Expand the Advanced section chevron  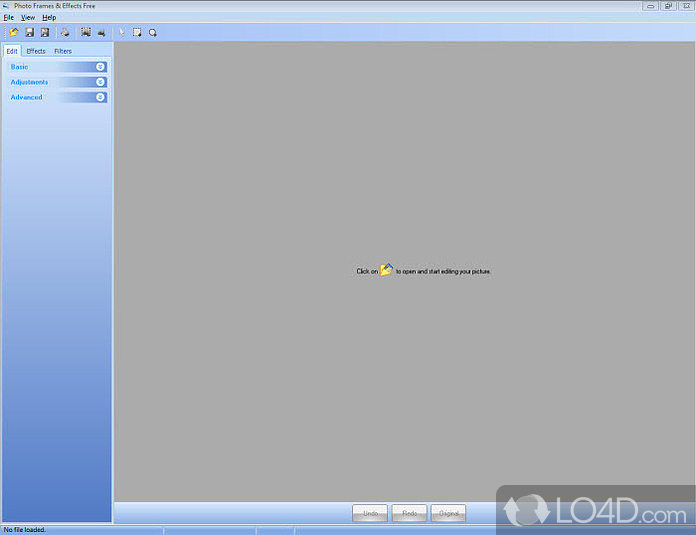tap(100, 97)
